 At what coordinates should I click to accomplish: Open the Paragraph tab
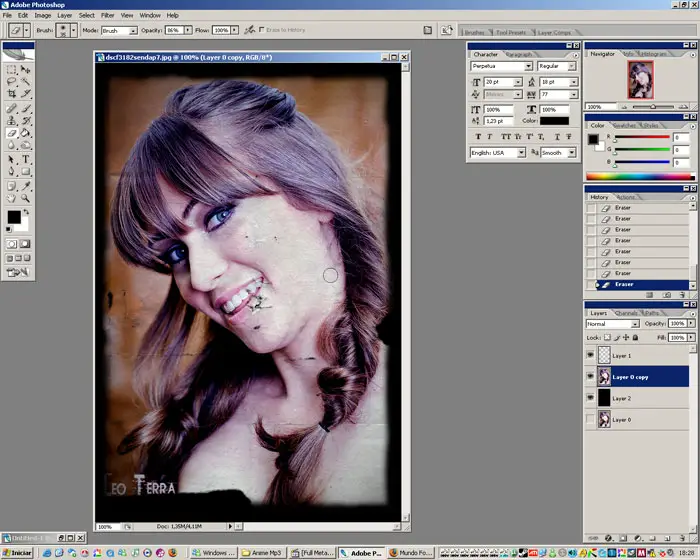pos(518,54)
